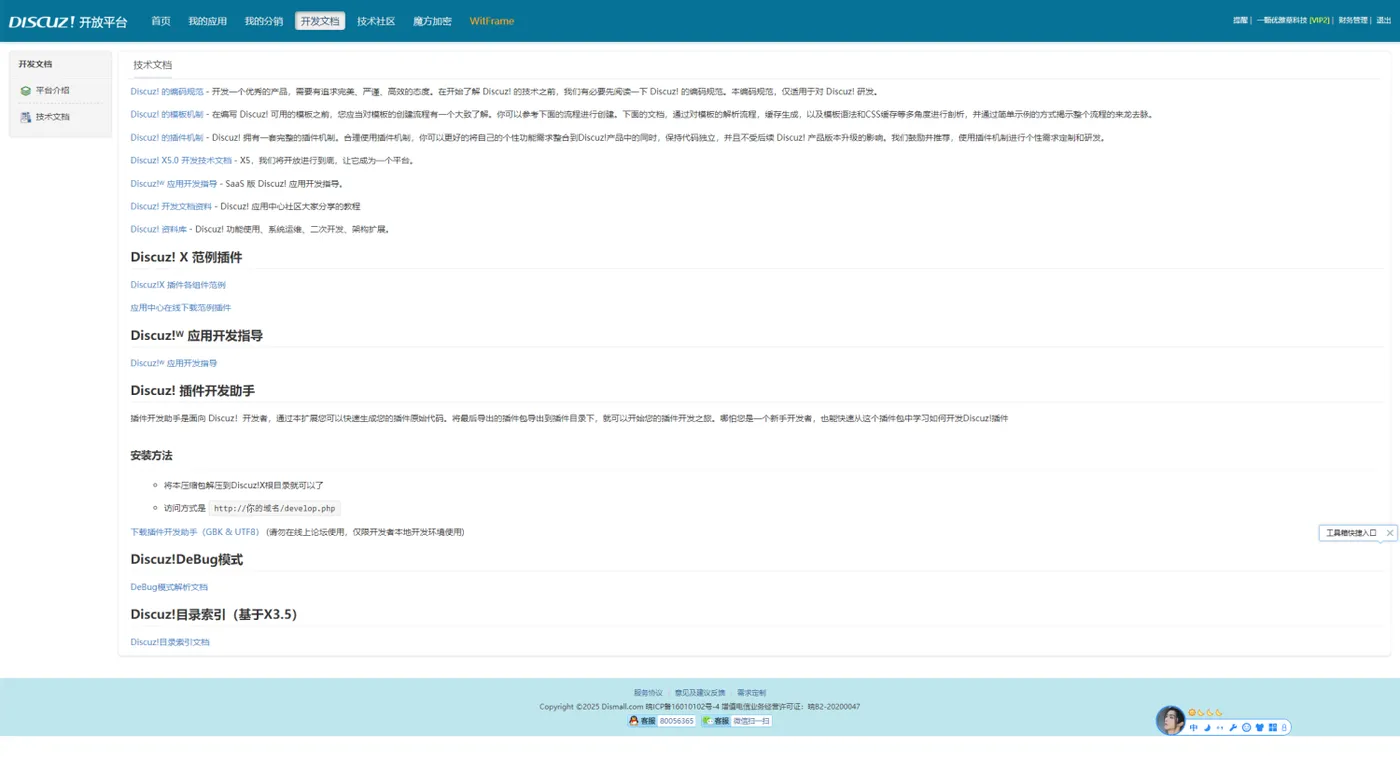This screenshot has width=1400, height=775.
Task: Click the 安装方法 subheading
Action: (151, 455)
